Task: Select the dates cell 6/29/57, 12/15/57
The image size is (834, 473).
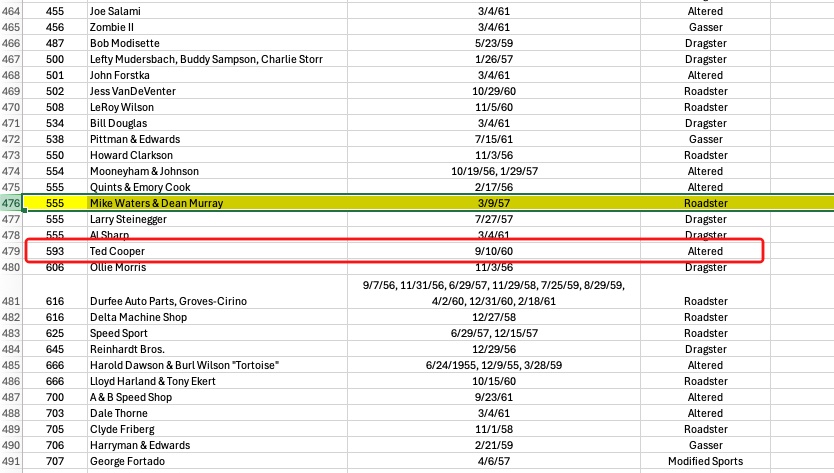Action: pyautogui.click(x=494, y=333)
